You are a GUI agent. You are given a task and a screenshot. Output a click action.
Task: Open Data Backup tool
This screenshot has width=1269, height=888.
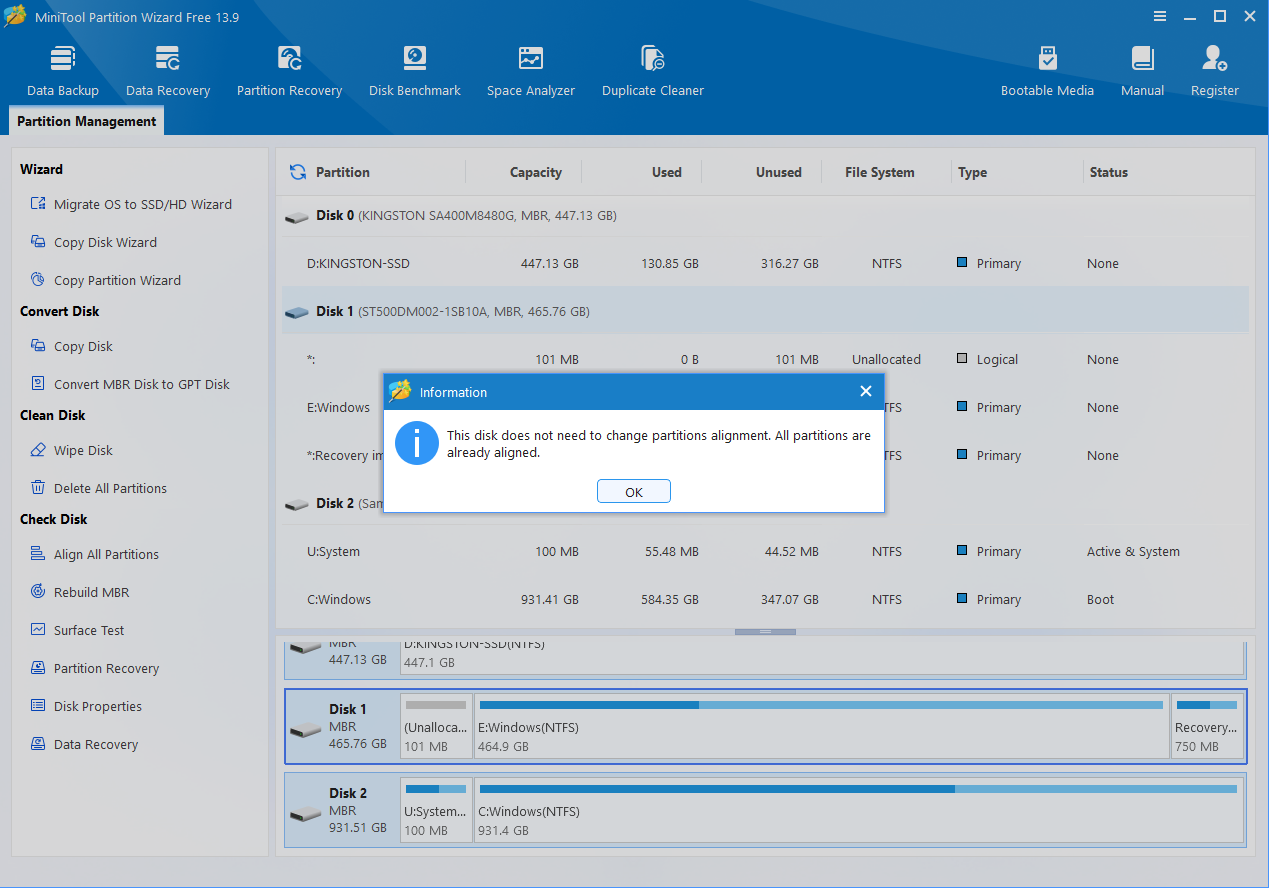(62, 72)
